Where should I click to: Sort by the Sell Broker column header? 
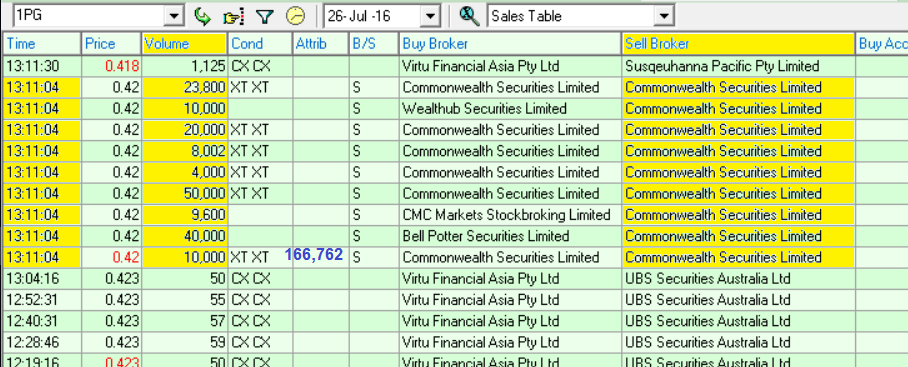pos(738,43)
